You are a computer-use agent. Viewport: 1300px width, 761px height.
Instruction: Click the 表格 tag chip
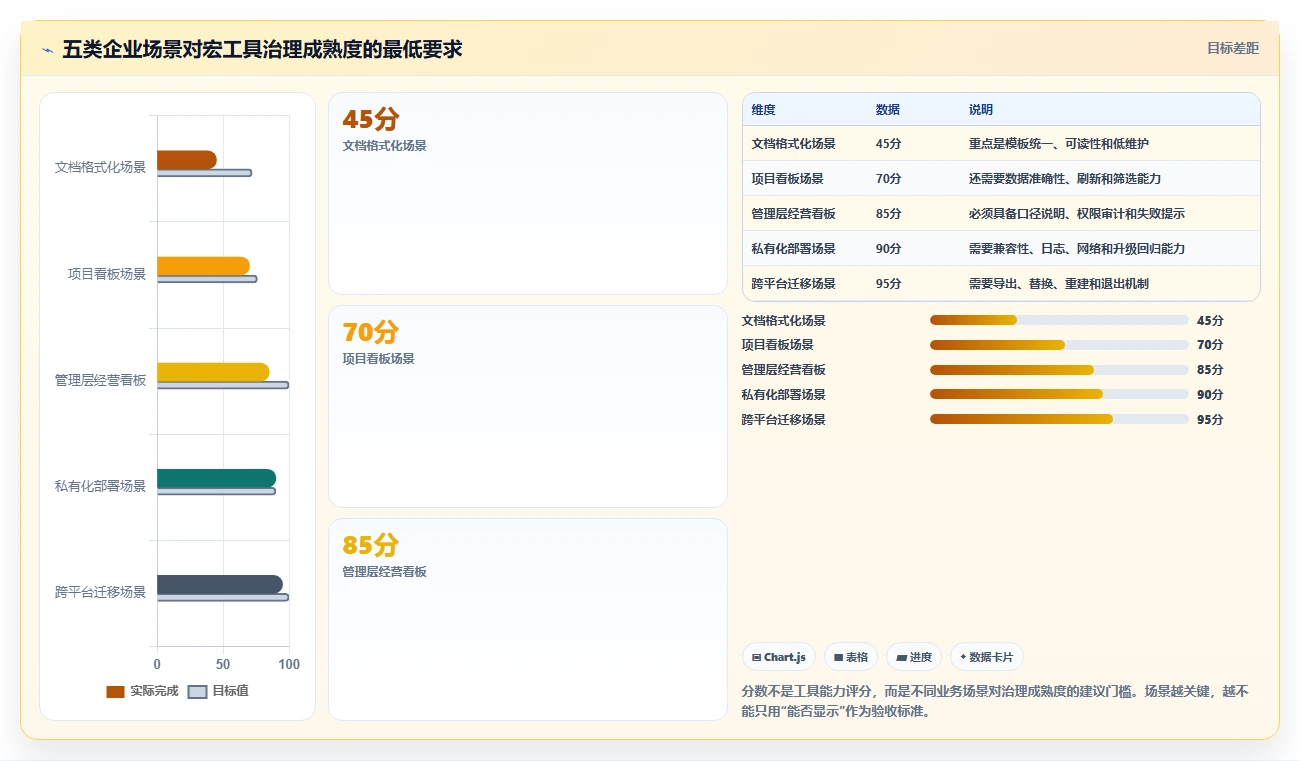point(851,657)
